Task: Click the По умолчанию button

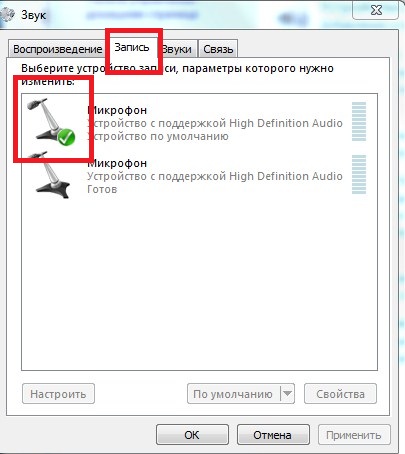Action: [x=234, y=394]
